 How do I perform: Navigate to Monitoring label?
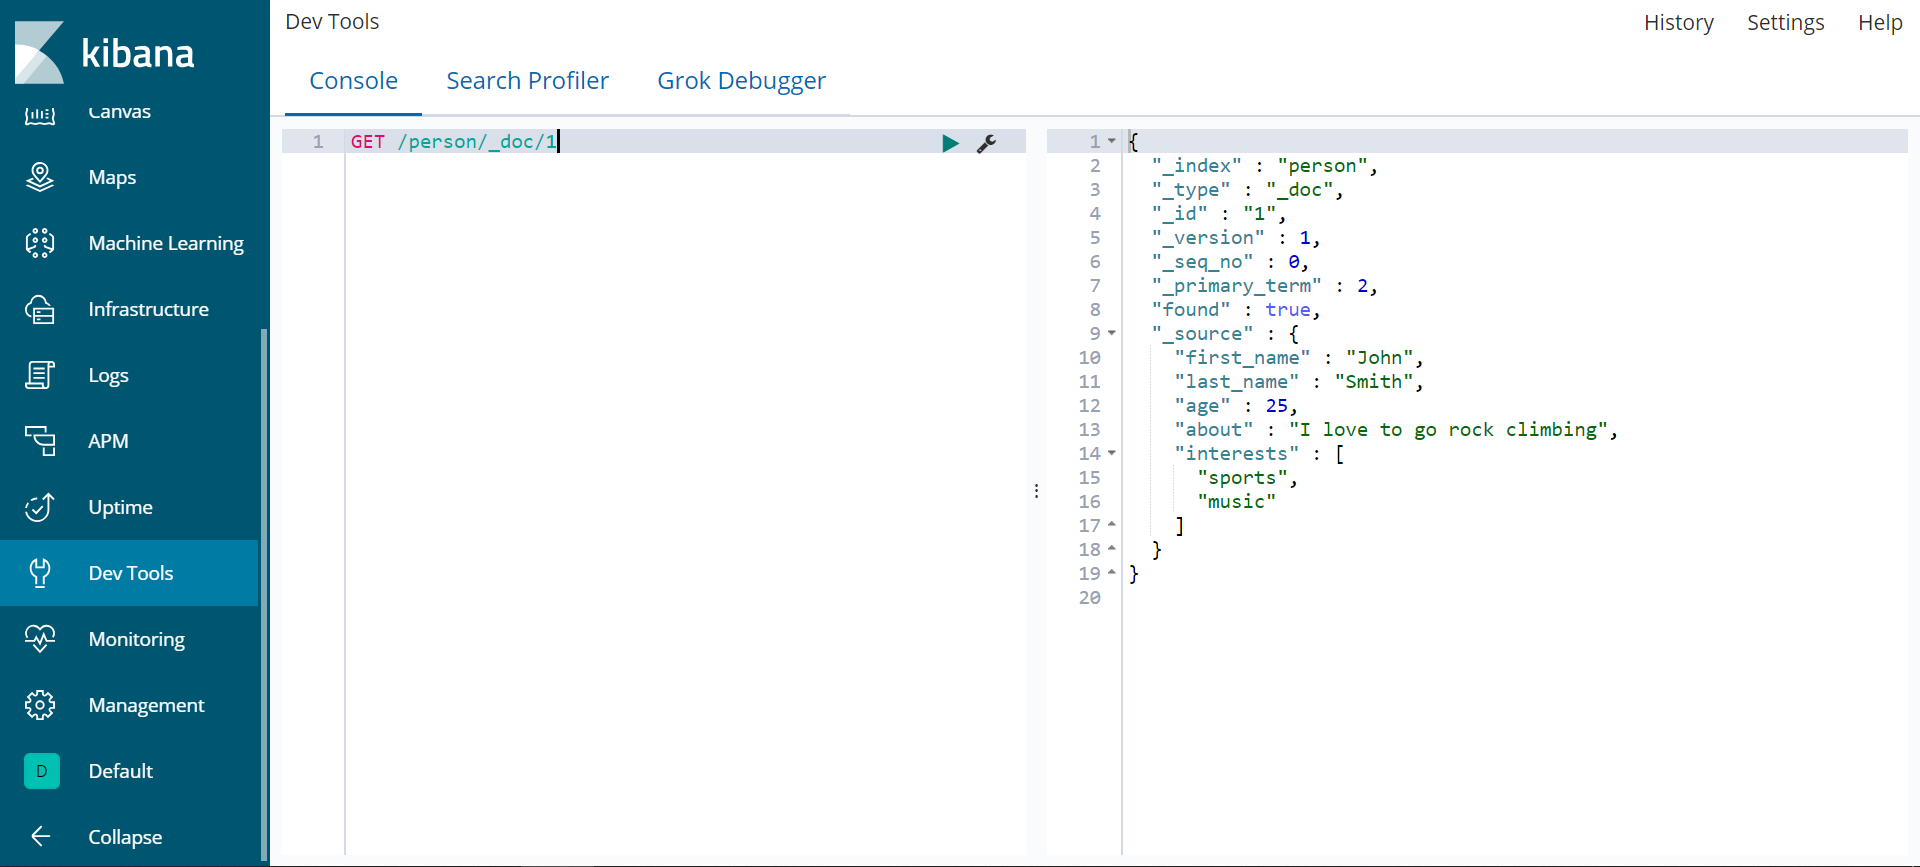[136, 639]
